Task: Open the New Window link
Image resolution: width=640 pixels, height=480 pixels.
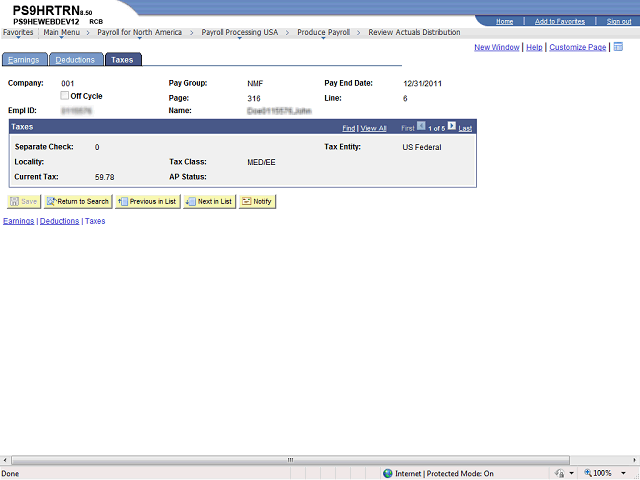Action: click(x=496, y=47)
